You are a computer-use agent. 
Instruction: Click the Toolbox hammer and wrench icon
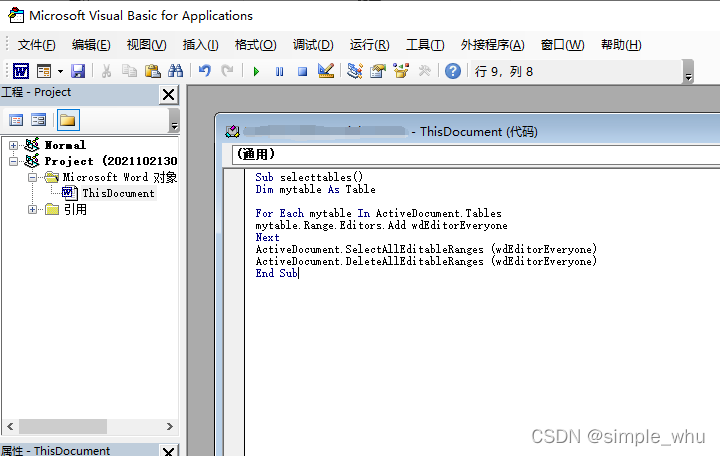[x=424, y=71]
